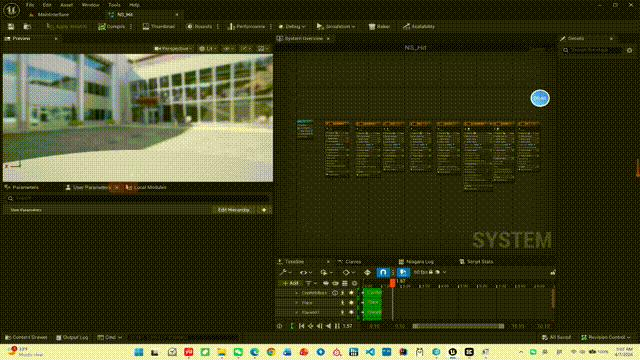Open the track filter dropdown
This screenshot has height=360, width=640.
[311, 283]
